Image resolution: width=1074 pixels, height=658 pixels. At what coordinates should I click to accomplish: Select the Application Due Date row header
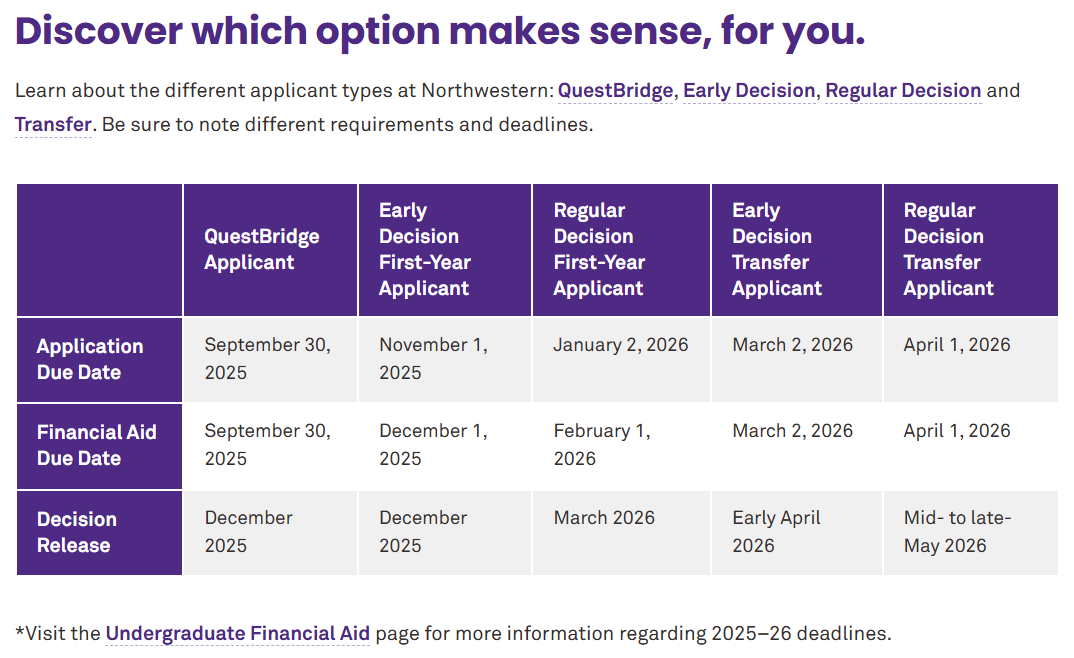coord(99,359)
